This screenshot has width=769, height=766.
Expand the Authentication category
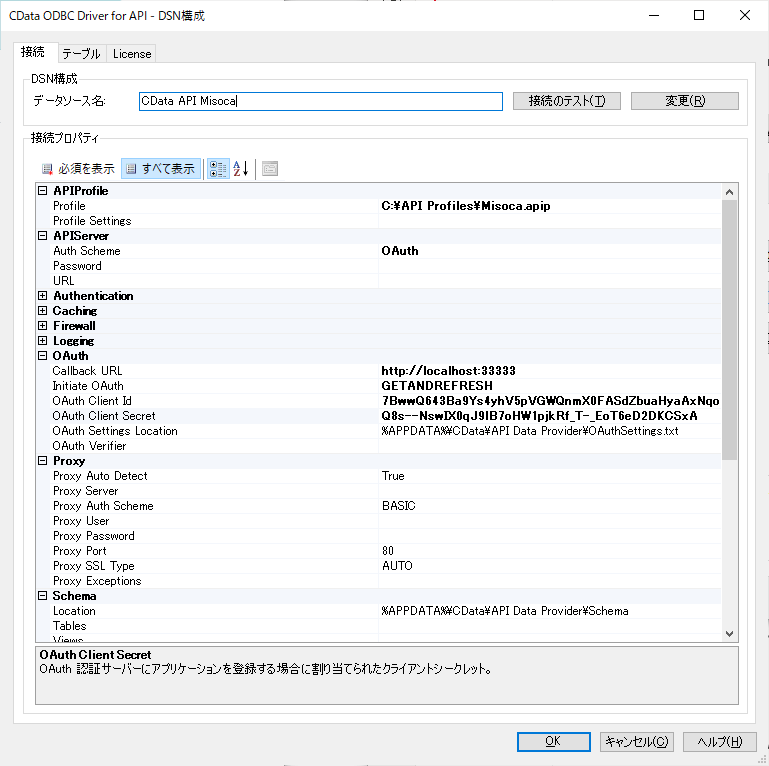coord(43,296)
